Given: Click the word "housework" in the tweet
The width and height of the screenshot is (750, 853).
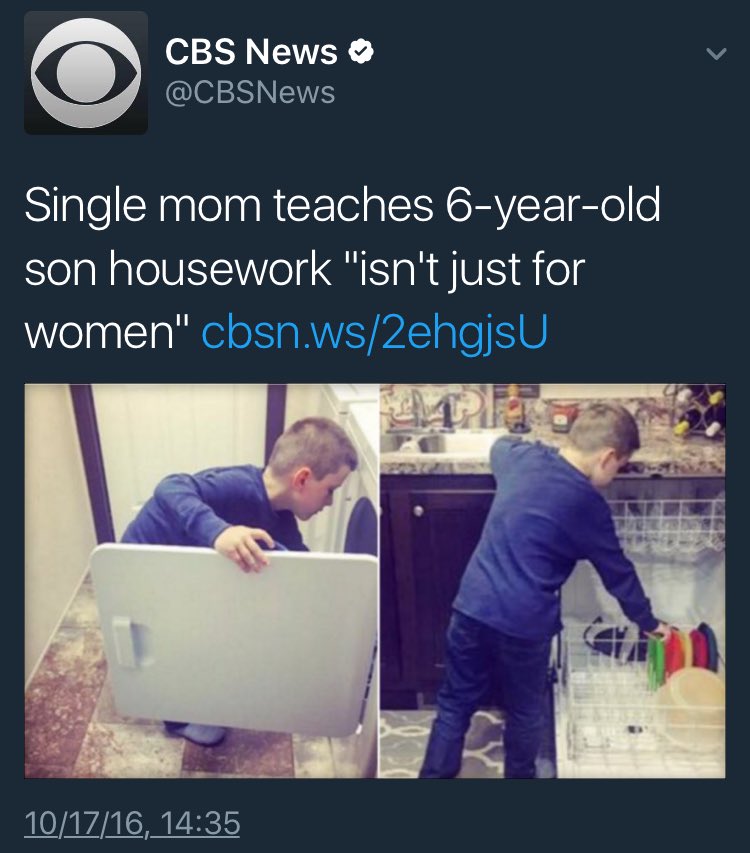Looking at the screenshot, I should [x=220, y=269].
